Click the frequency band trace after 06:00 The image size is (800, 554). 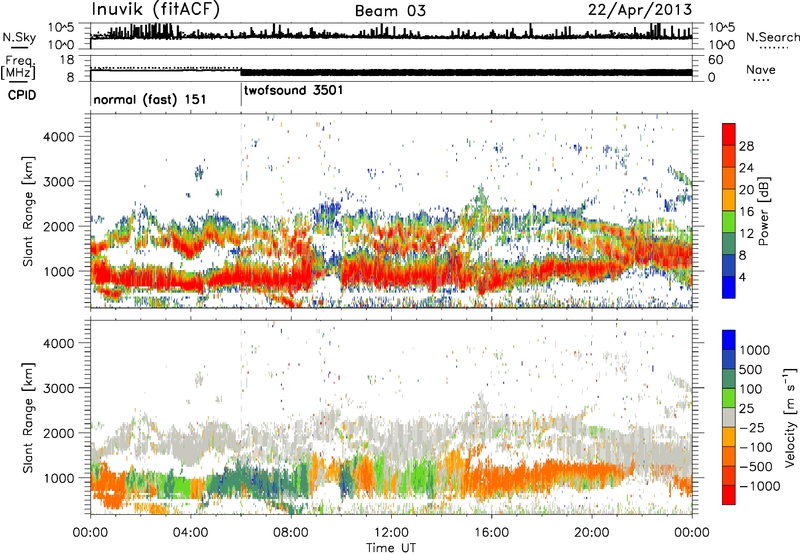pyautogui.click(x=466, y=72)
